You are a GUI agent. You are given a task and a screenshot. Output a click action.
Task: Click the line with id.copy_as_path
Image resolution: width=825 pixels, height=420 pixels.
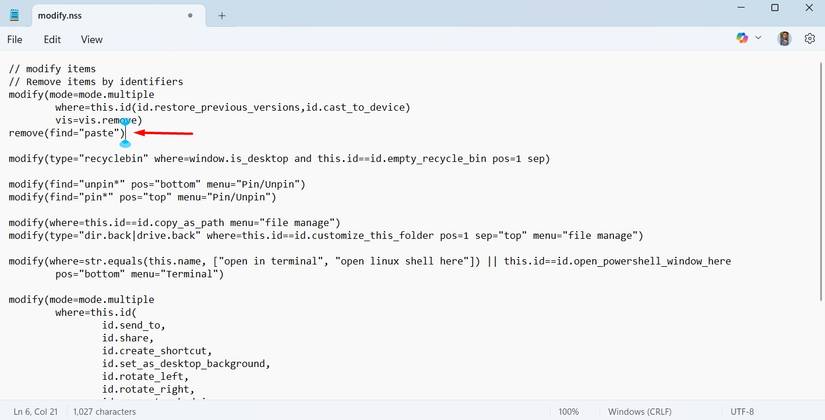(175, 223)
